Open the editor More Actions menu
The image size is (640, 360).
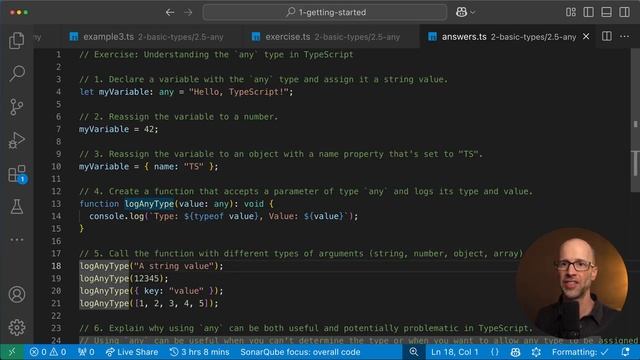click(x=624, y=36)
